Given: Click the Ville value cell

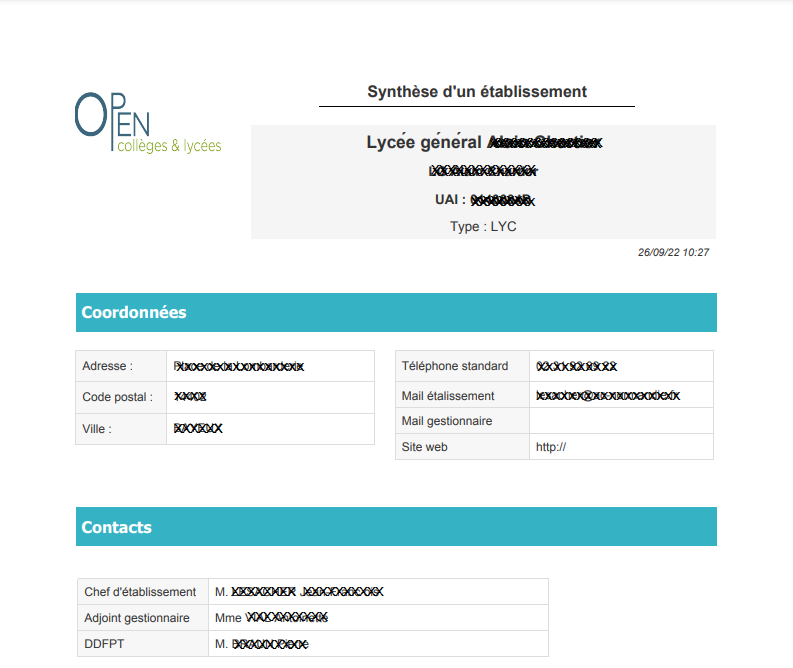Looking at the screenshot, I should pyautogui.click(x=270, y=429).
